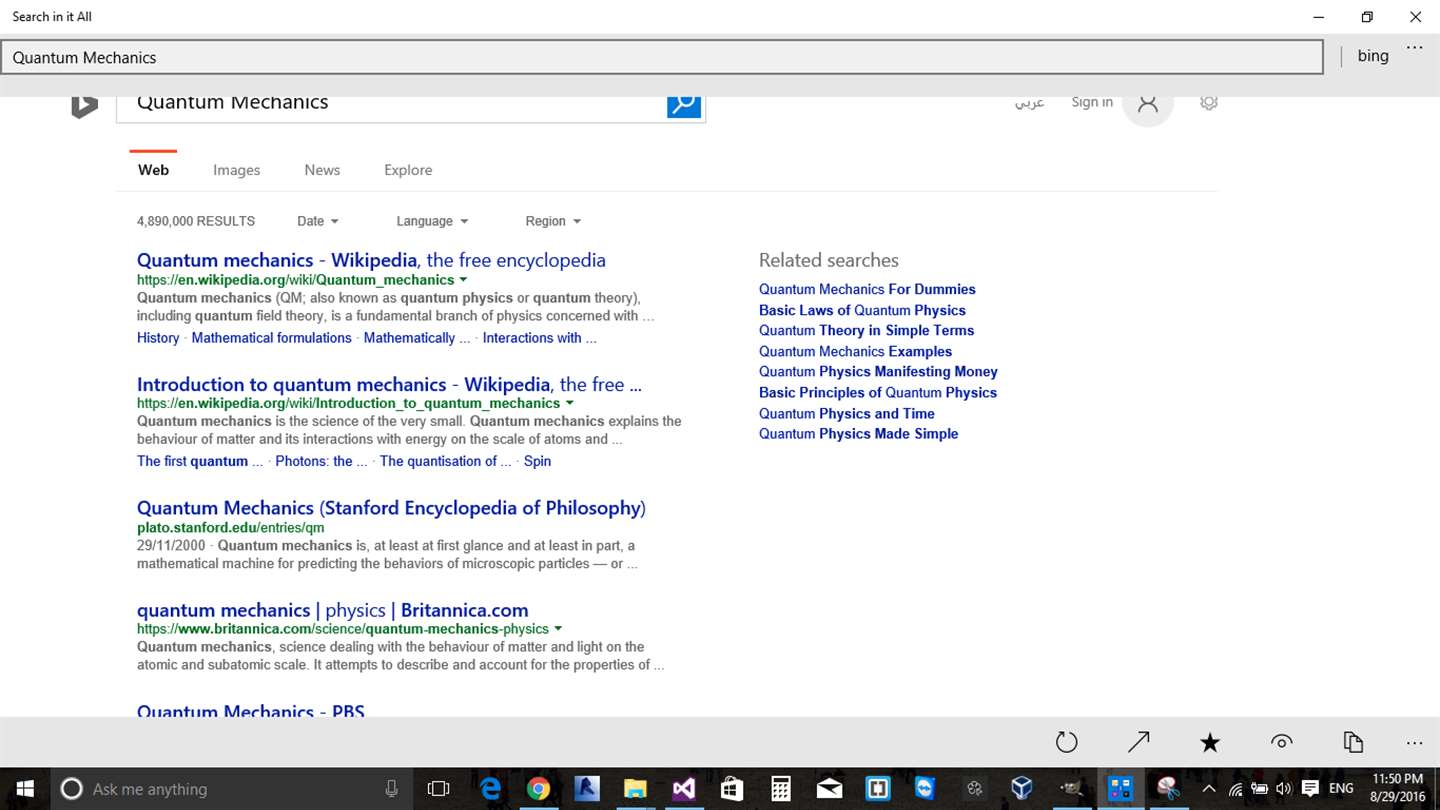Select the Web tab
This screenshot has height=810, width=1440.
coord(153,170)
